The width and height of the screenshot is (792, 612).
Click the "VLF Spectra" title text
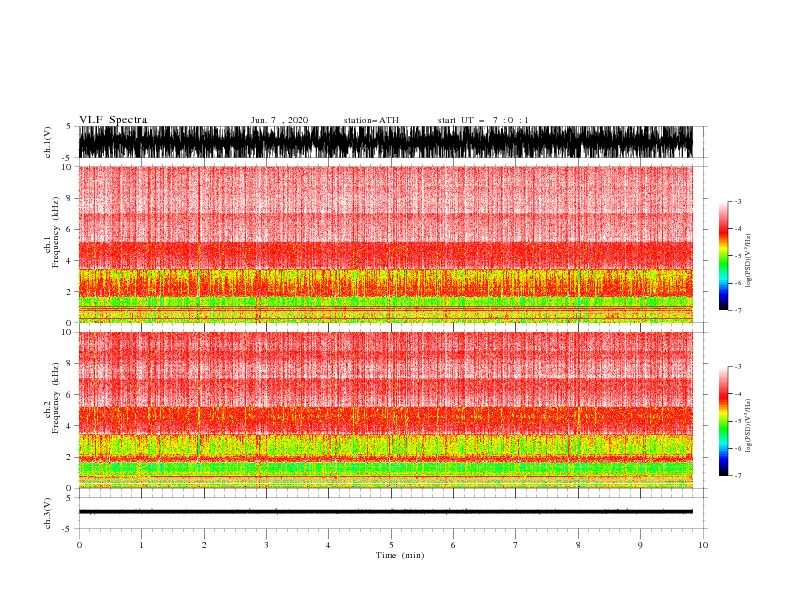tap(113, 120)
